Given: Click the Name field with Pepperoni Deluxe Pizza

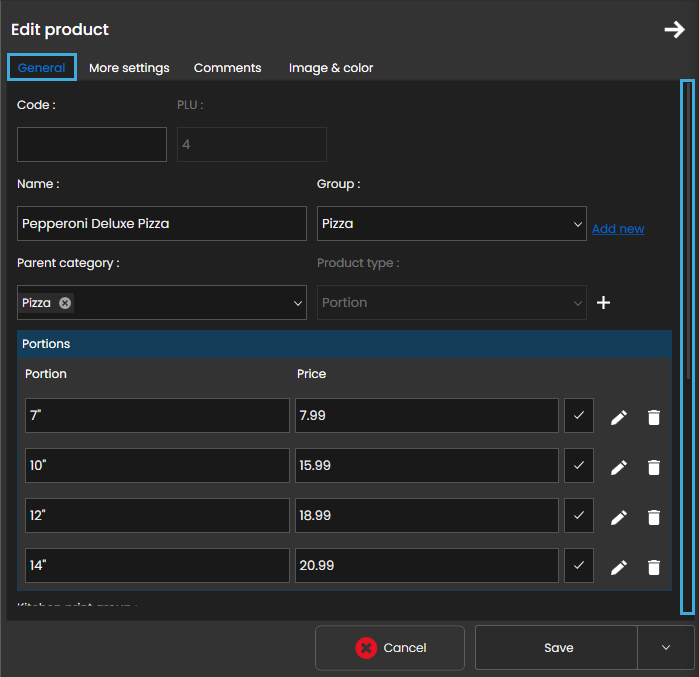Looking at the screenshot, I should (162, 224).
